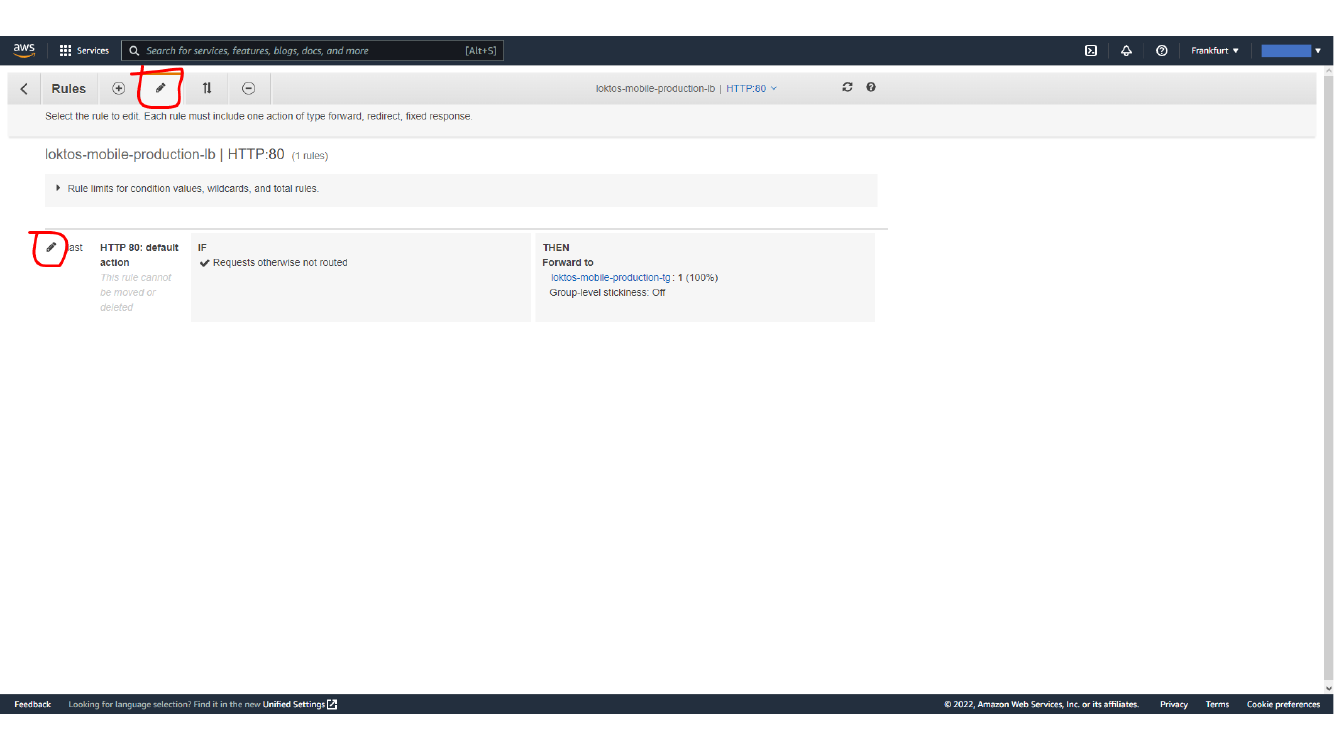Click the reorder rules arrows icon
This screenshot has height=750, width=1334.
207,88
